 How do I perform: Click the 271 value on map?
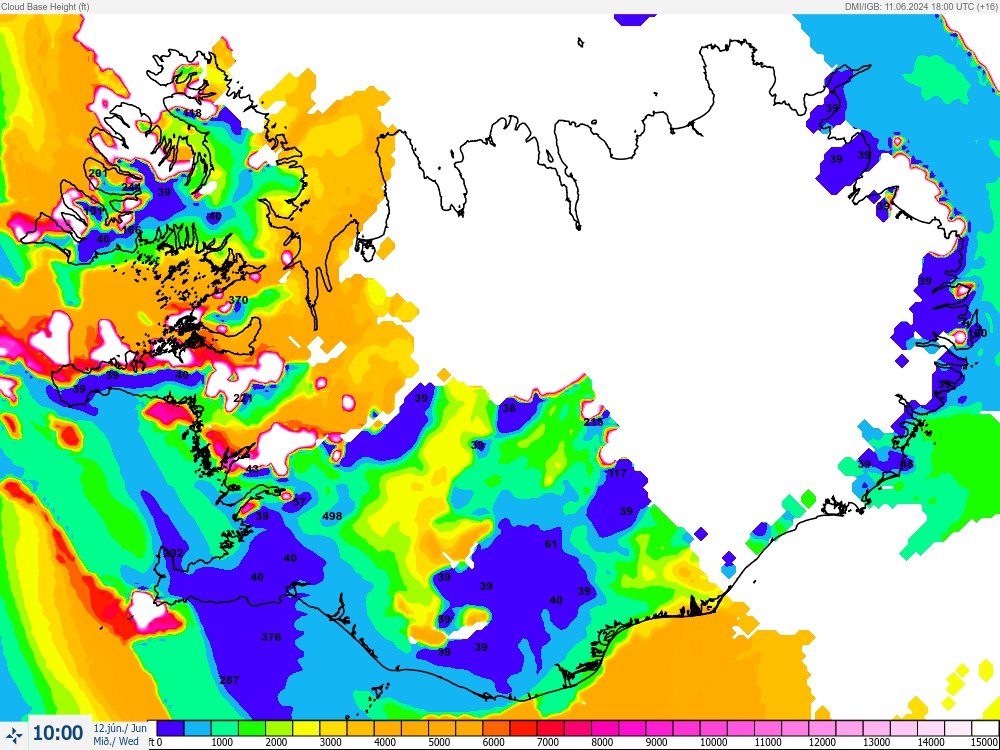tap(243, 398)
